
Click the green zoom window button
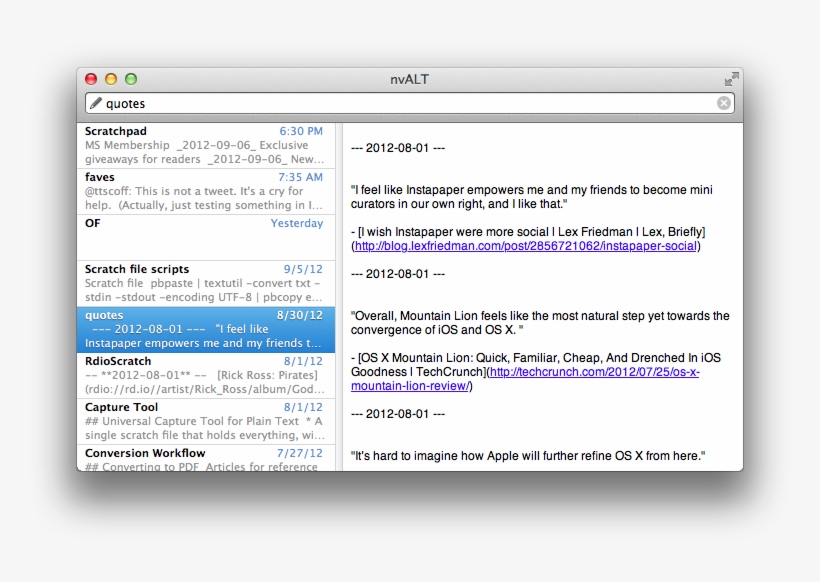(131, 79)
